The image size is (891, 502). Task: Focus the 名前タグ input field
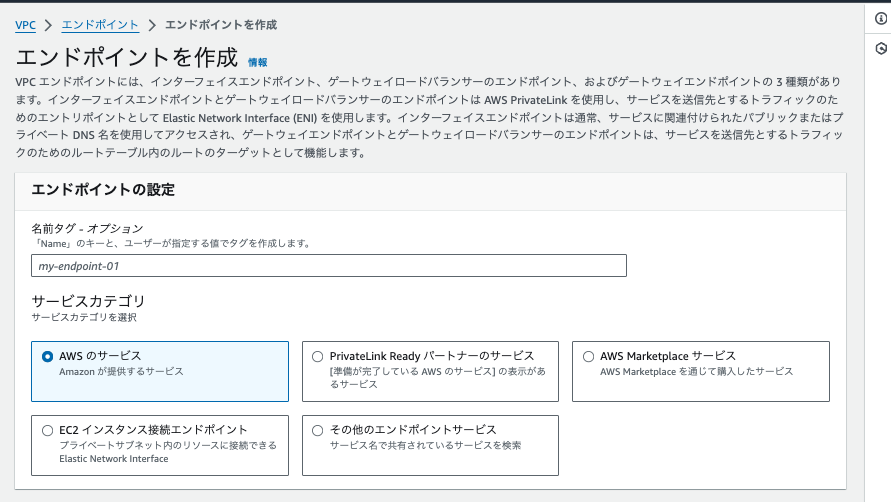click(x=328, y=265)
